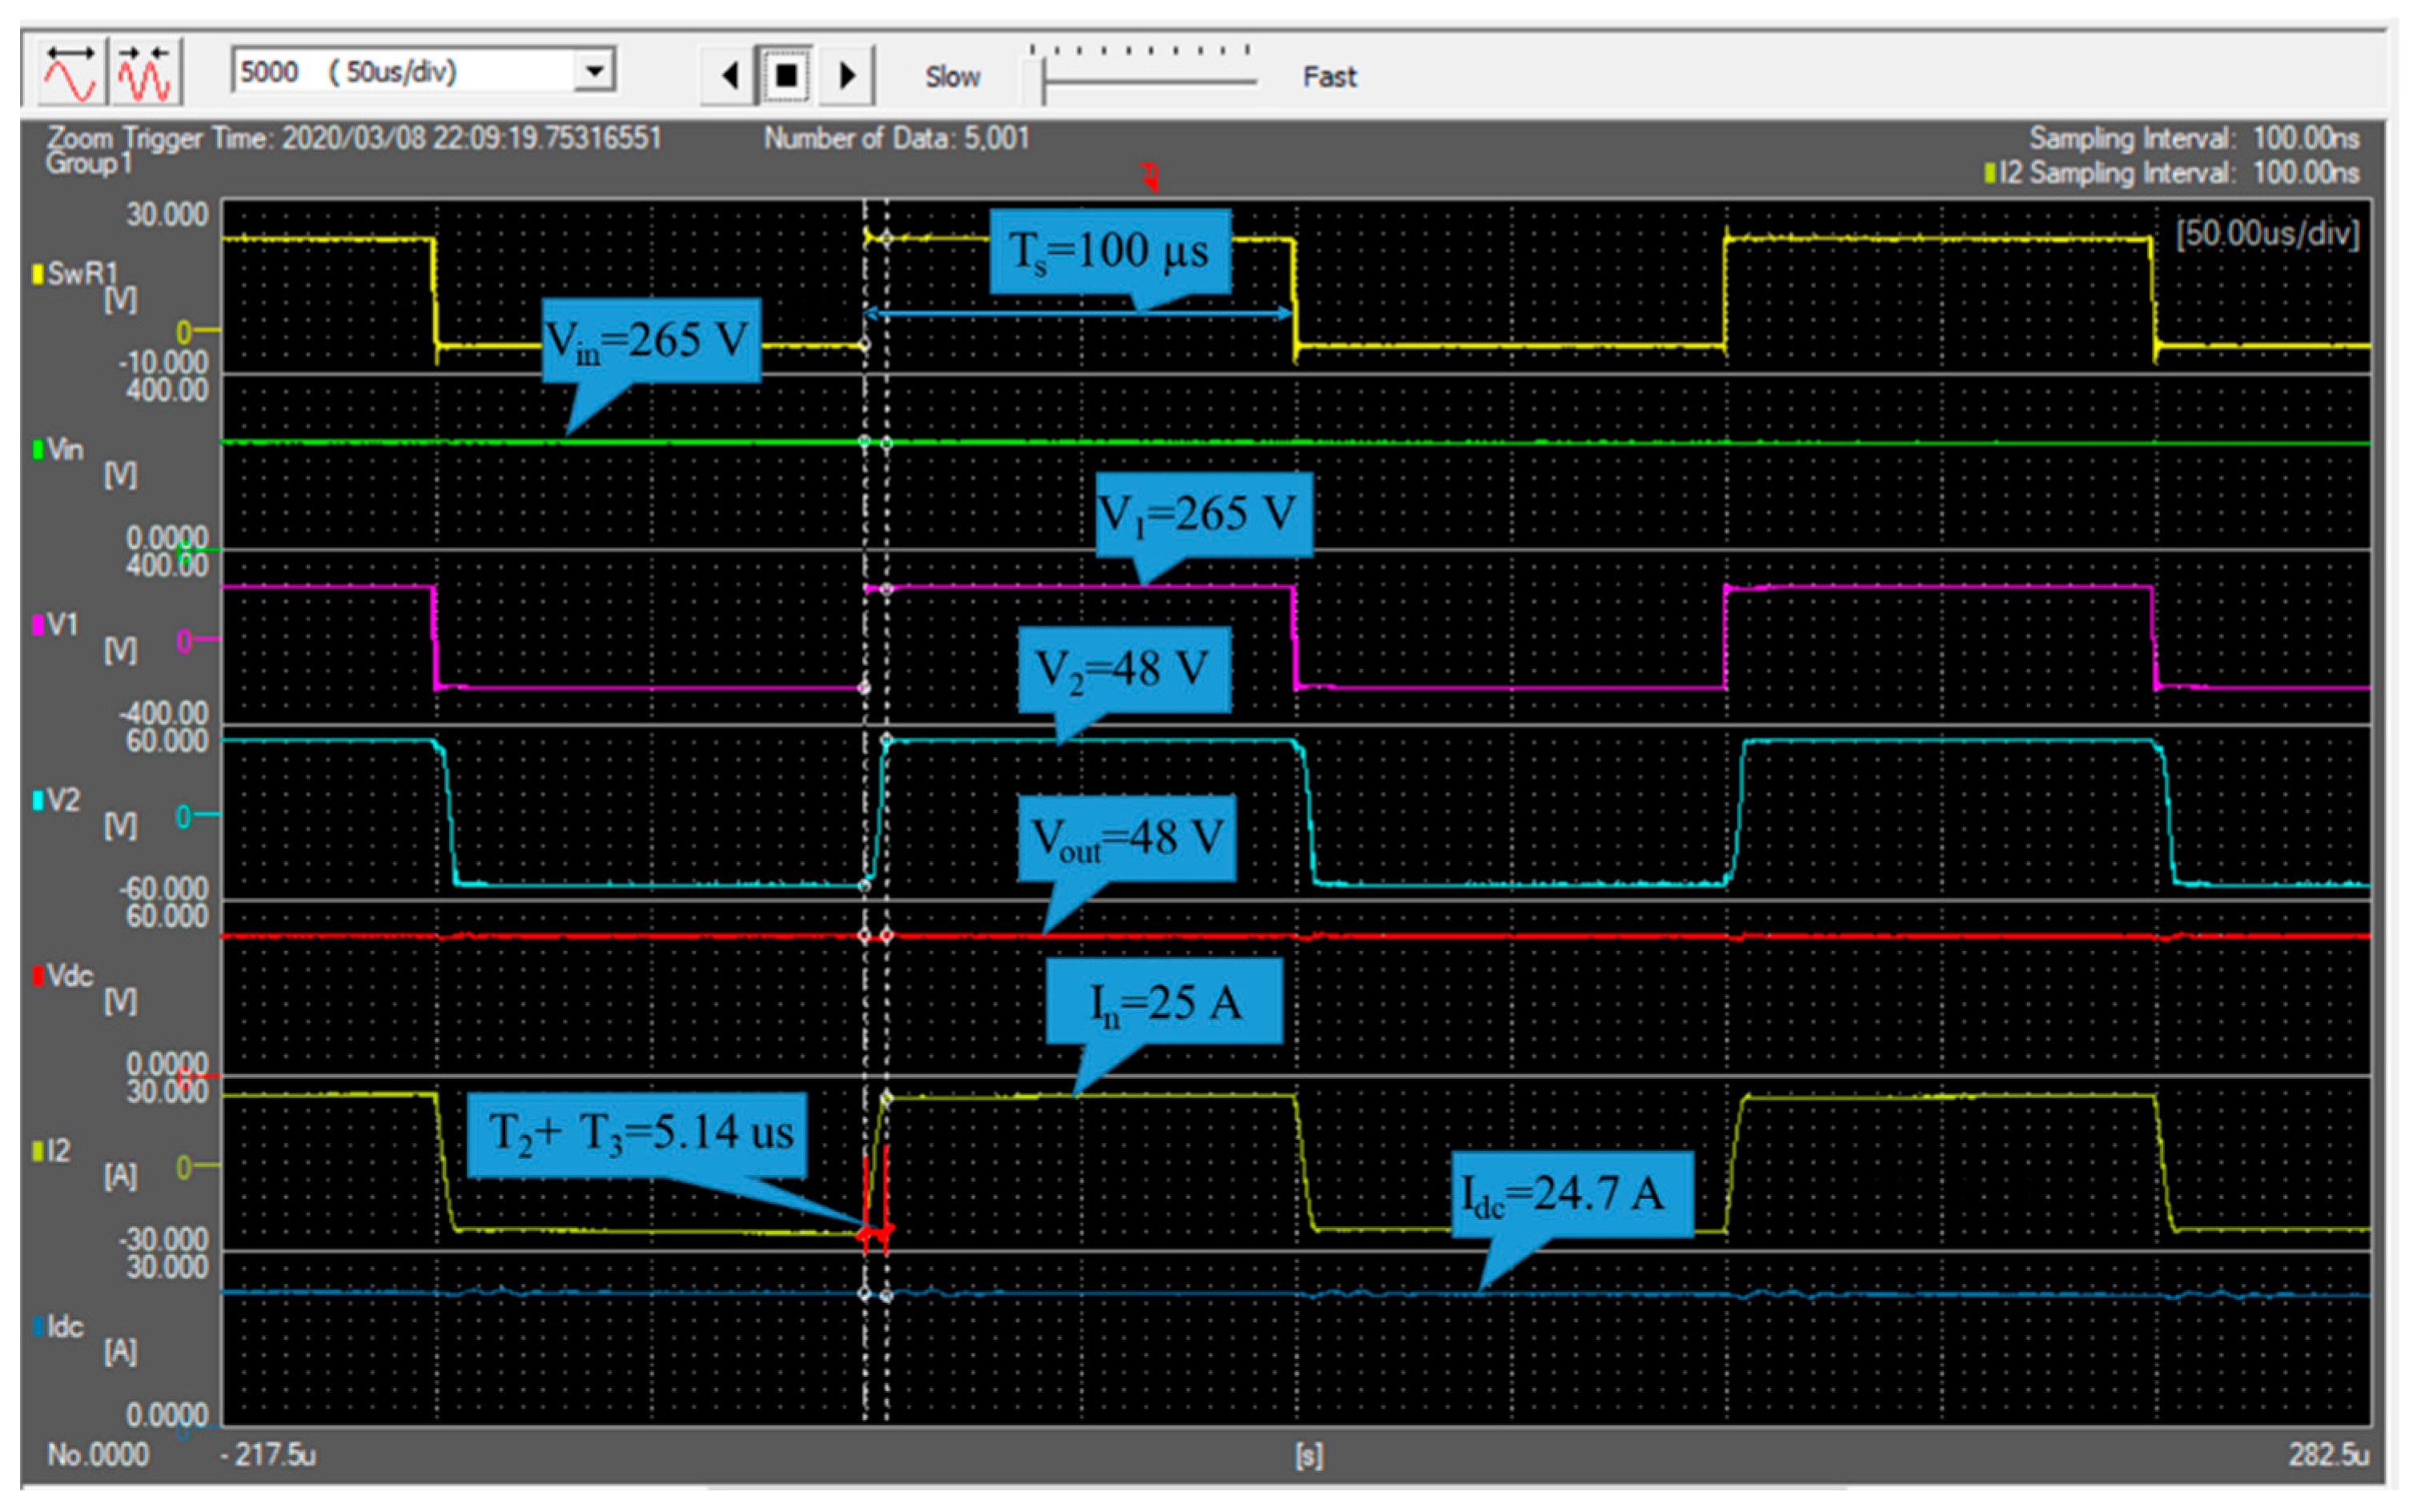This screenshot has width=2413, height=1512.
Task: Click the Vin=265 V annotation callout
Action: click(x=650, y=340)
